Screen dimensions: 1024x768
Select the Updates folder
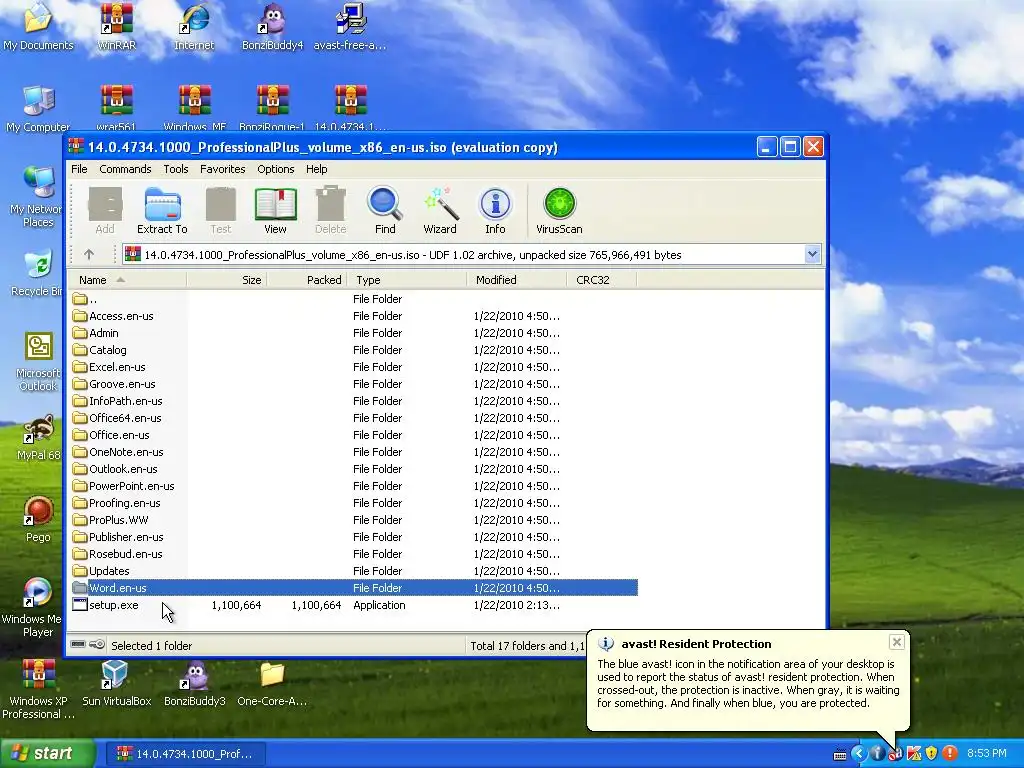pyautogui.click(x=353, y=571)
